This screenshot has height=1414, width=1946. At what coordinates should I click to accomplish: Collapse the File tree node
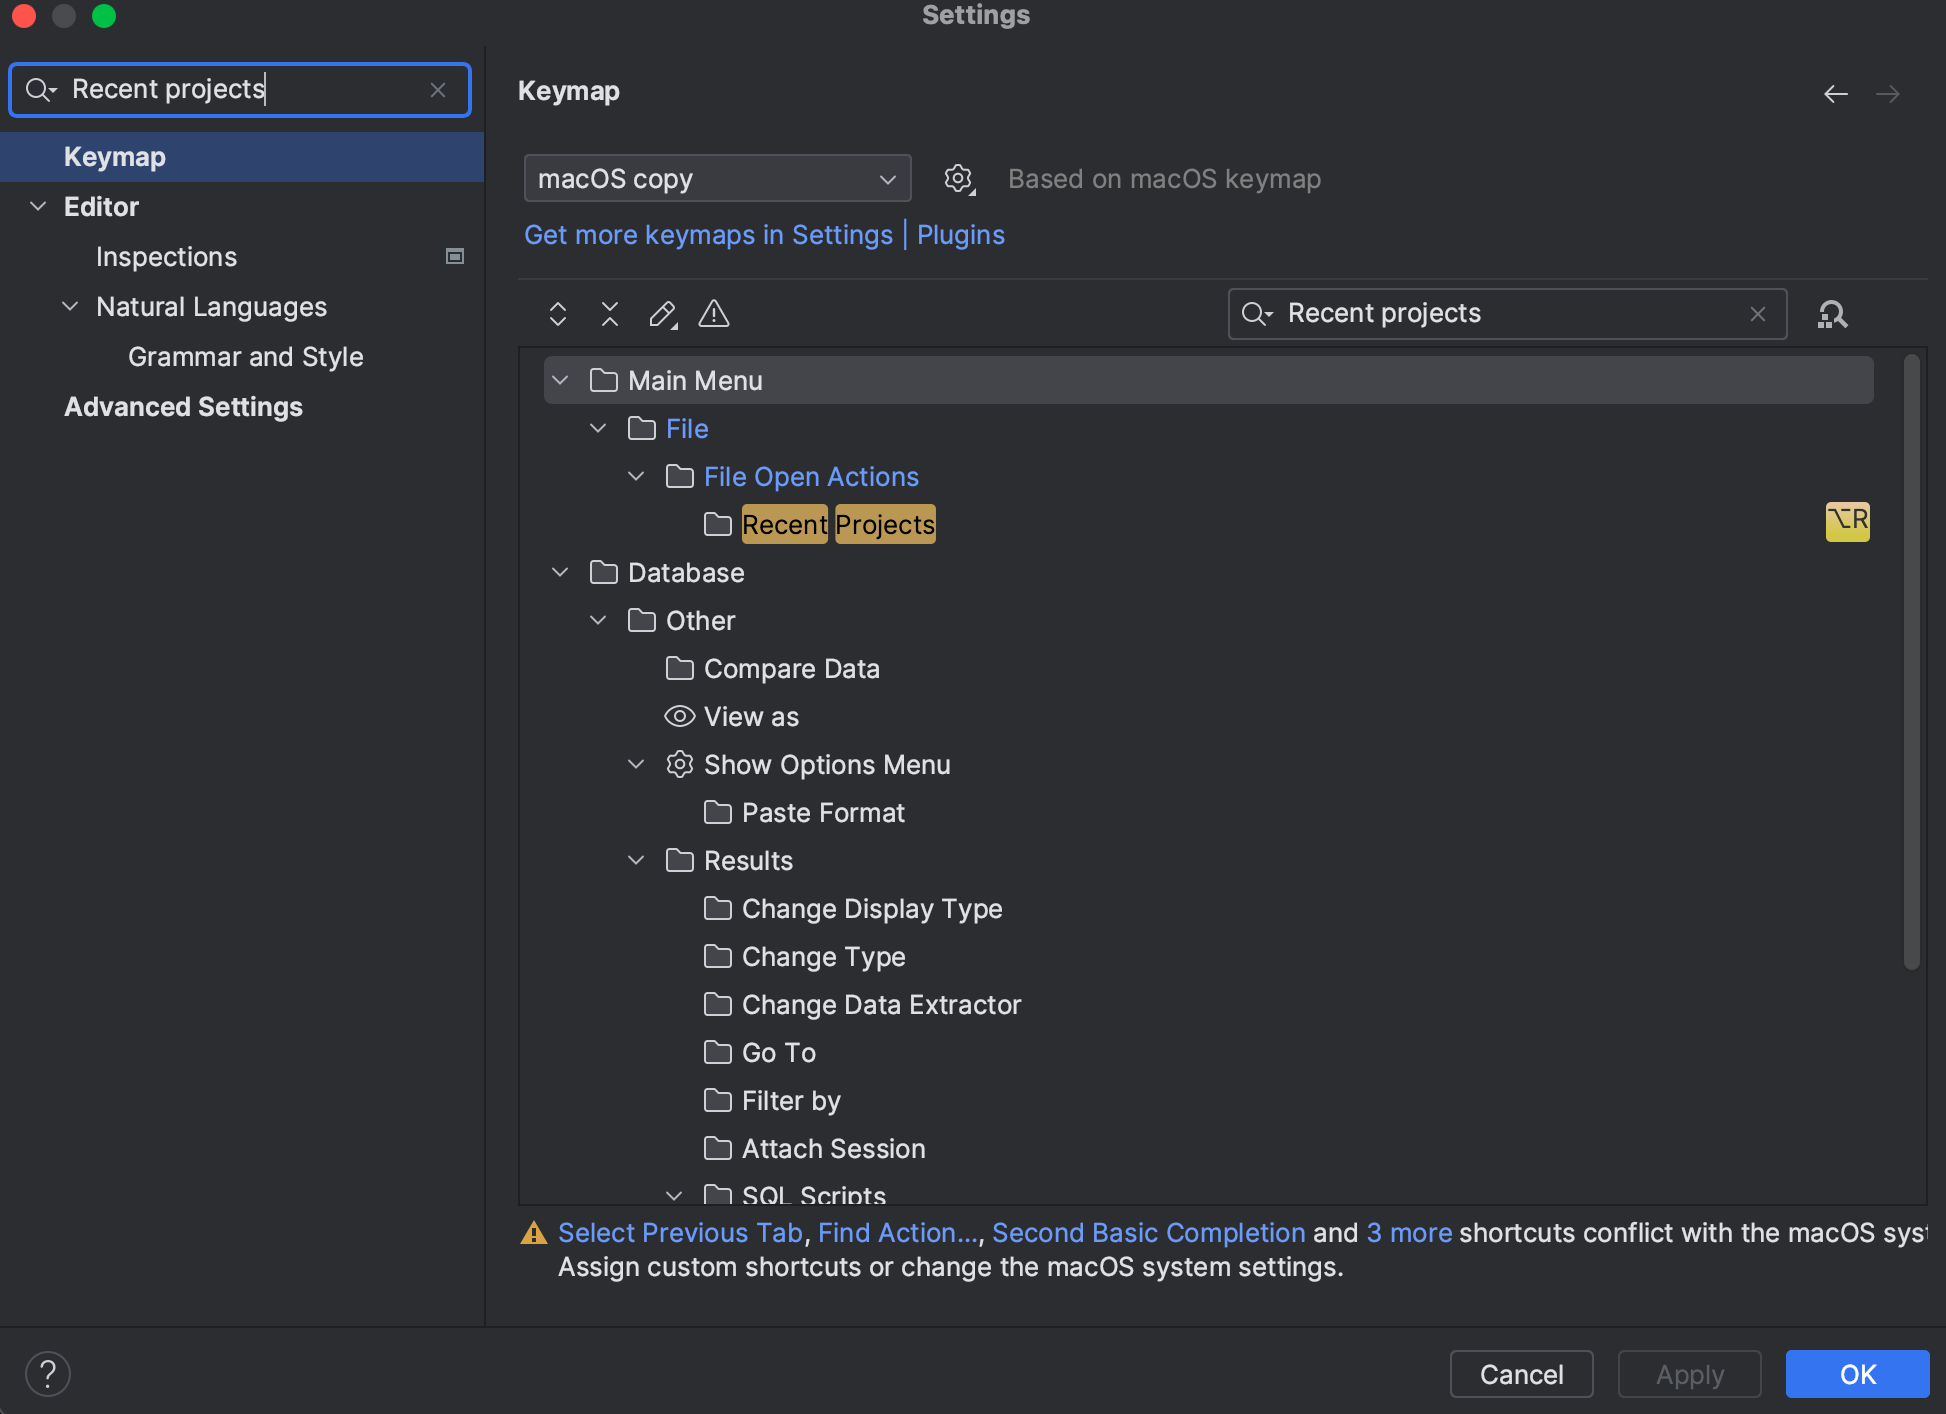599,429
